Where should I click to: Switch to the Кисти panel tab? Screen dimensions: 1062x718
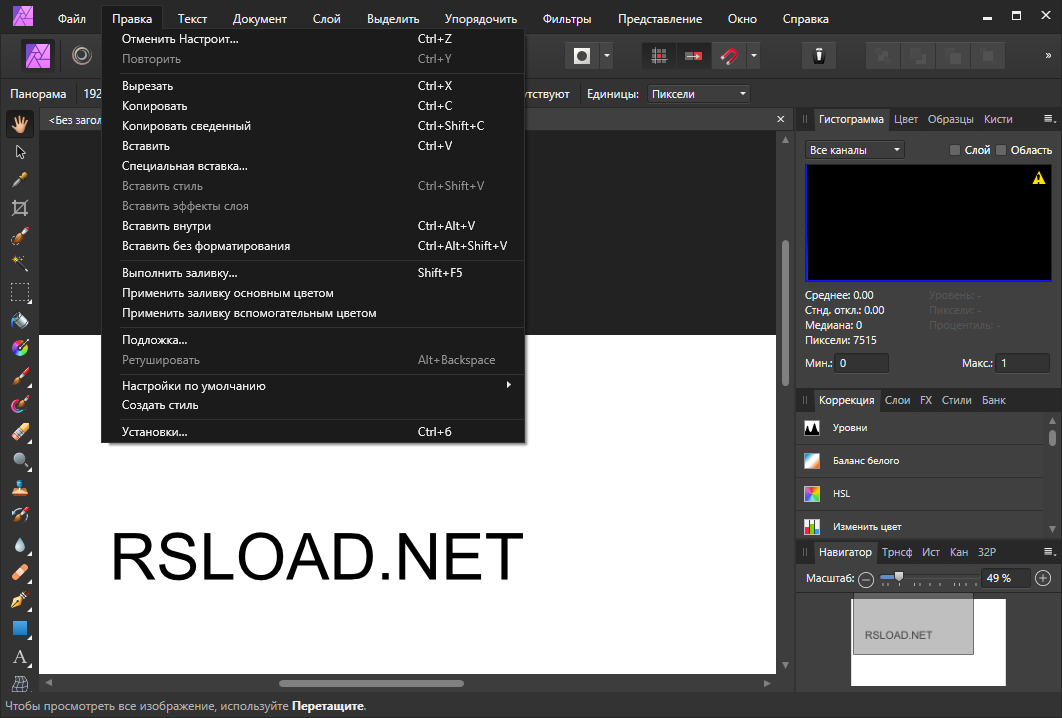tap(998, 119)
